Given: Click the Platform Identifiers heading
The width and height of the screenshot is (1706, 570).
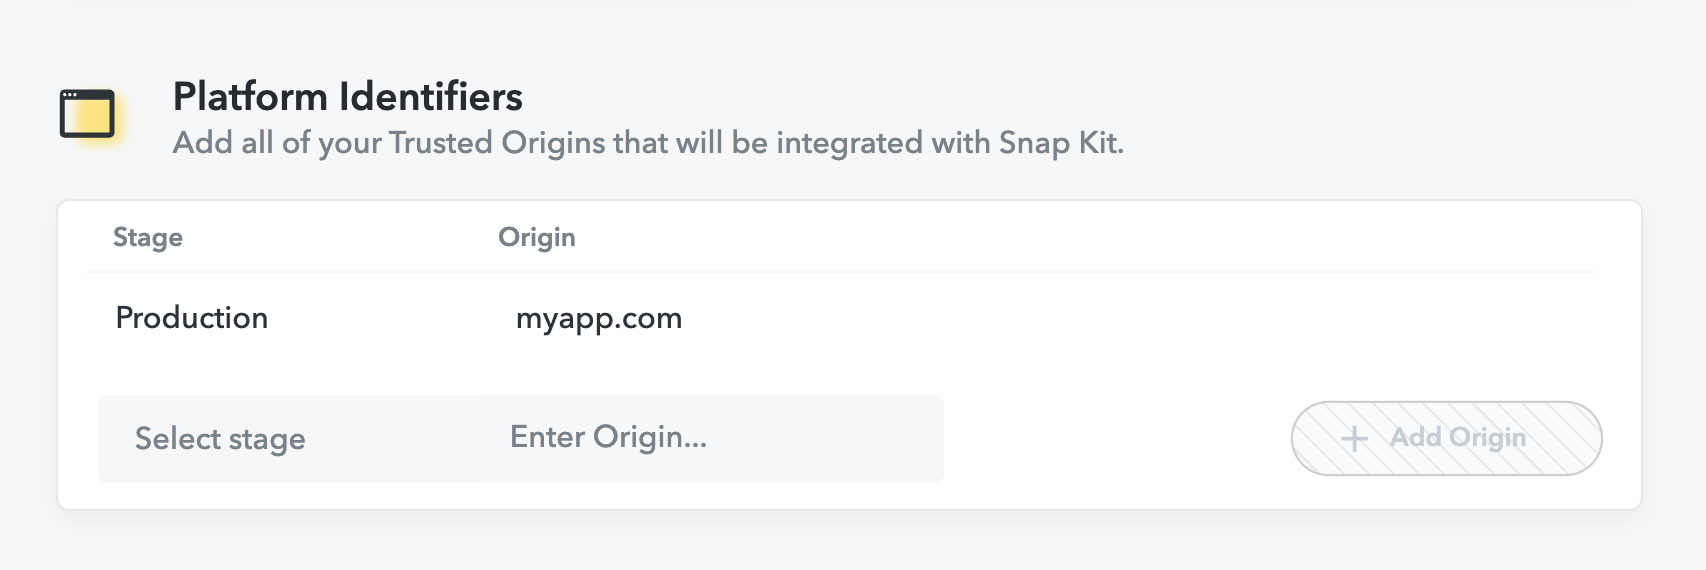Looking at the screenshot, I should pos(347,97).
